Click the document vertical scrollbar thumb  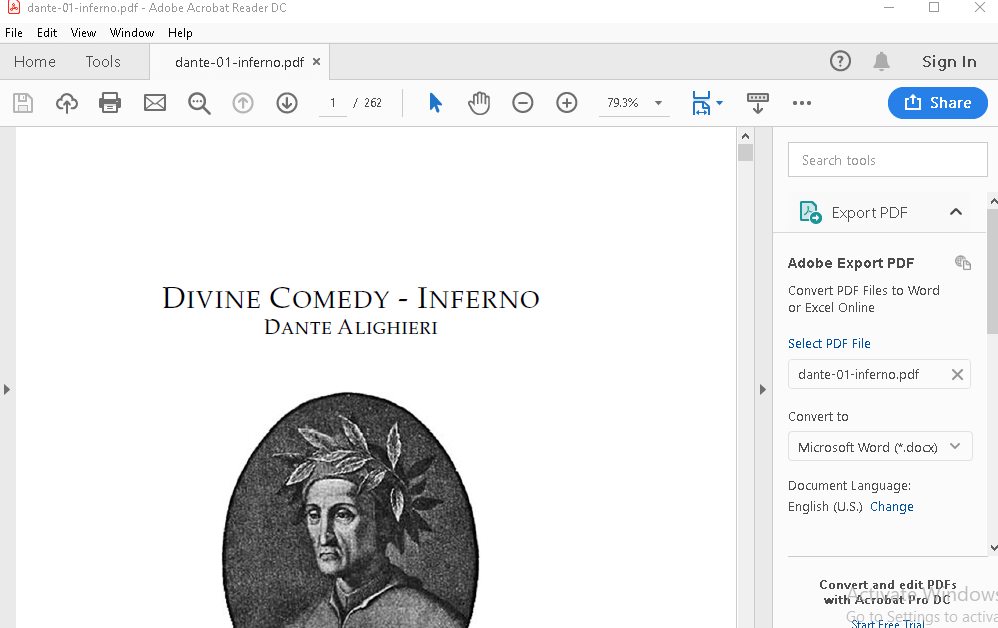[x=745, y=153]
